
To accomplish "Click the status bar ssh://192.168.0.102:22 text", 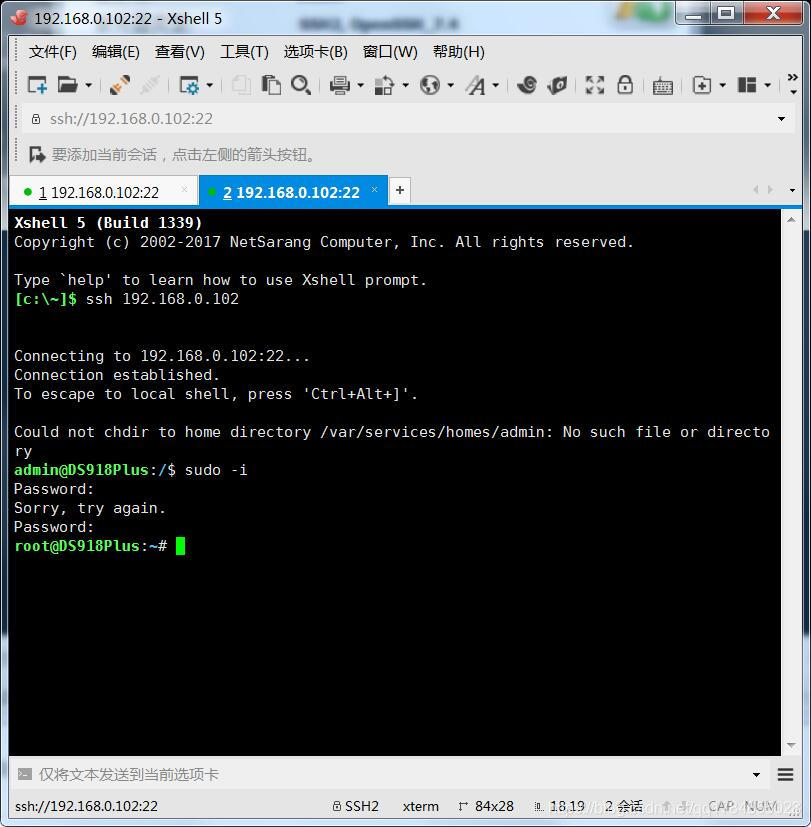I will coord(86,806).
